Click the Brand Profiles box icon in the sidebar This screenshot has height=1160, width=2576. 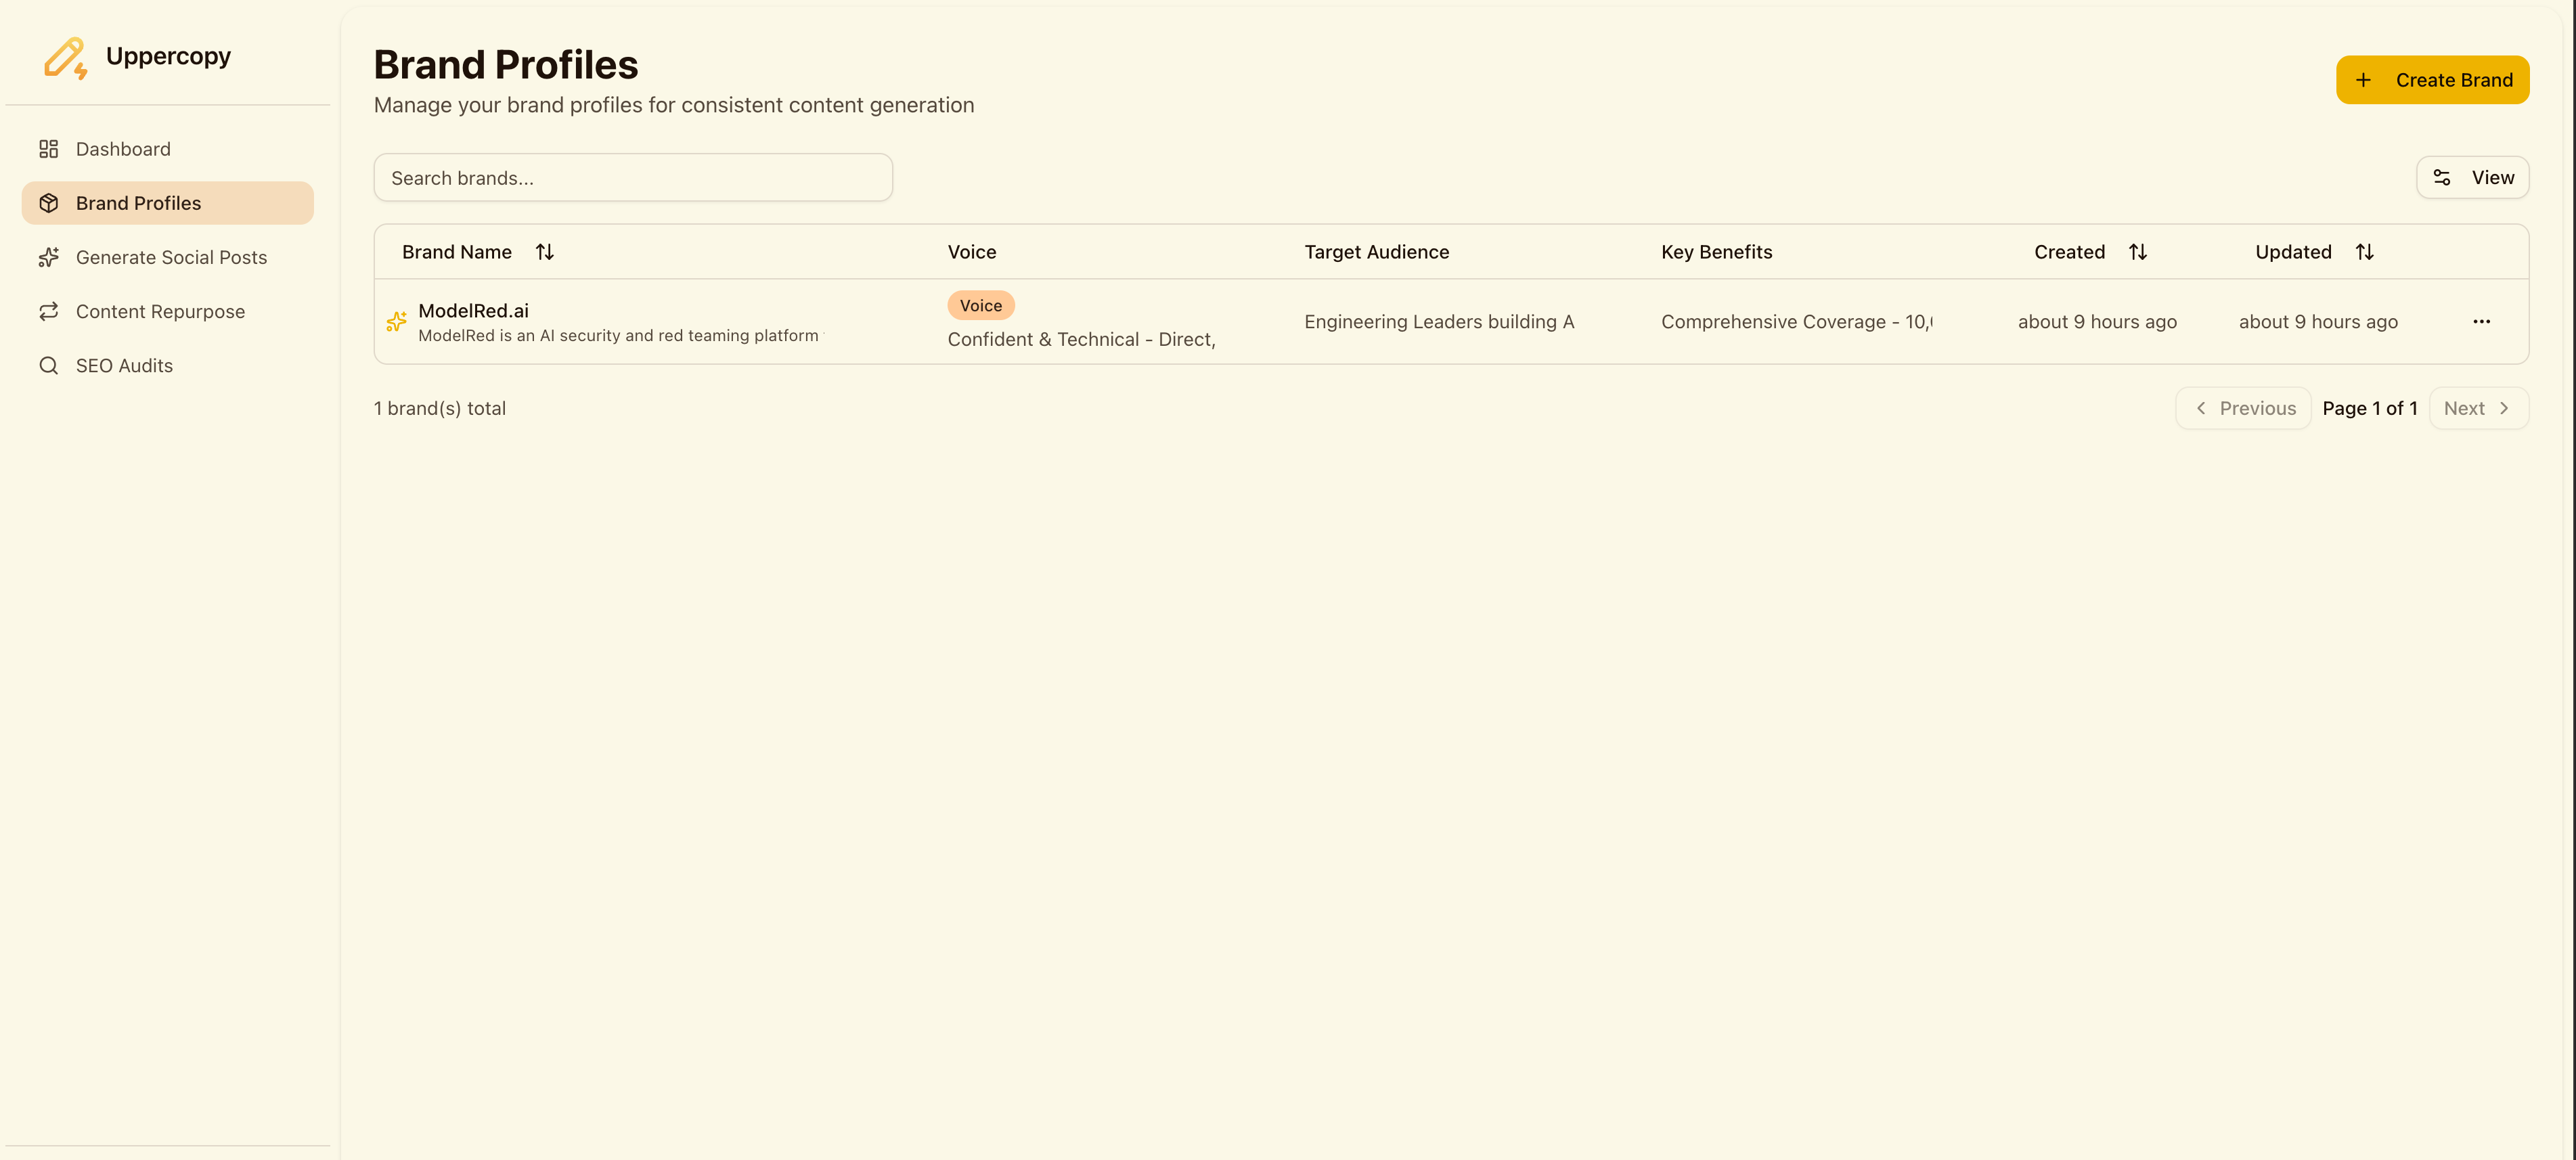point(48,203)
